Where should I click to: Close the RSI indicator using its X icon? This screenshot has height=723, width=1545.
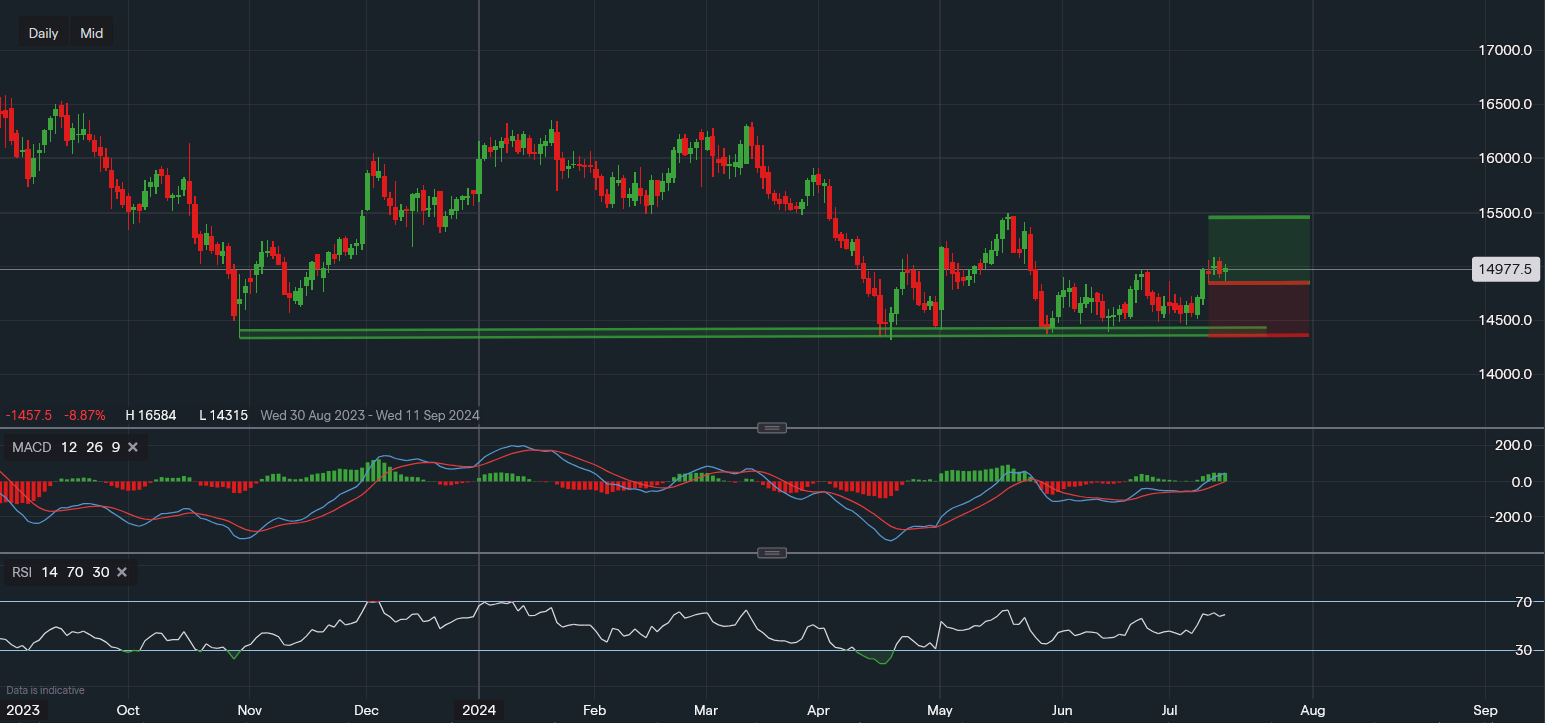122,572
